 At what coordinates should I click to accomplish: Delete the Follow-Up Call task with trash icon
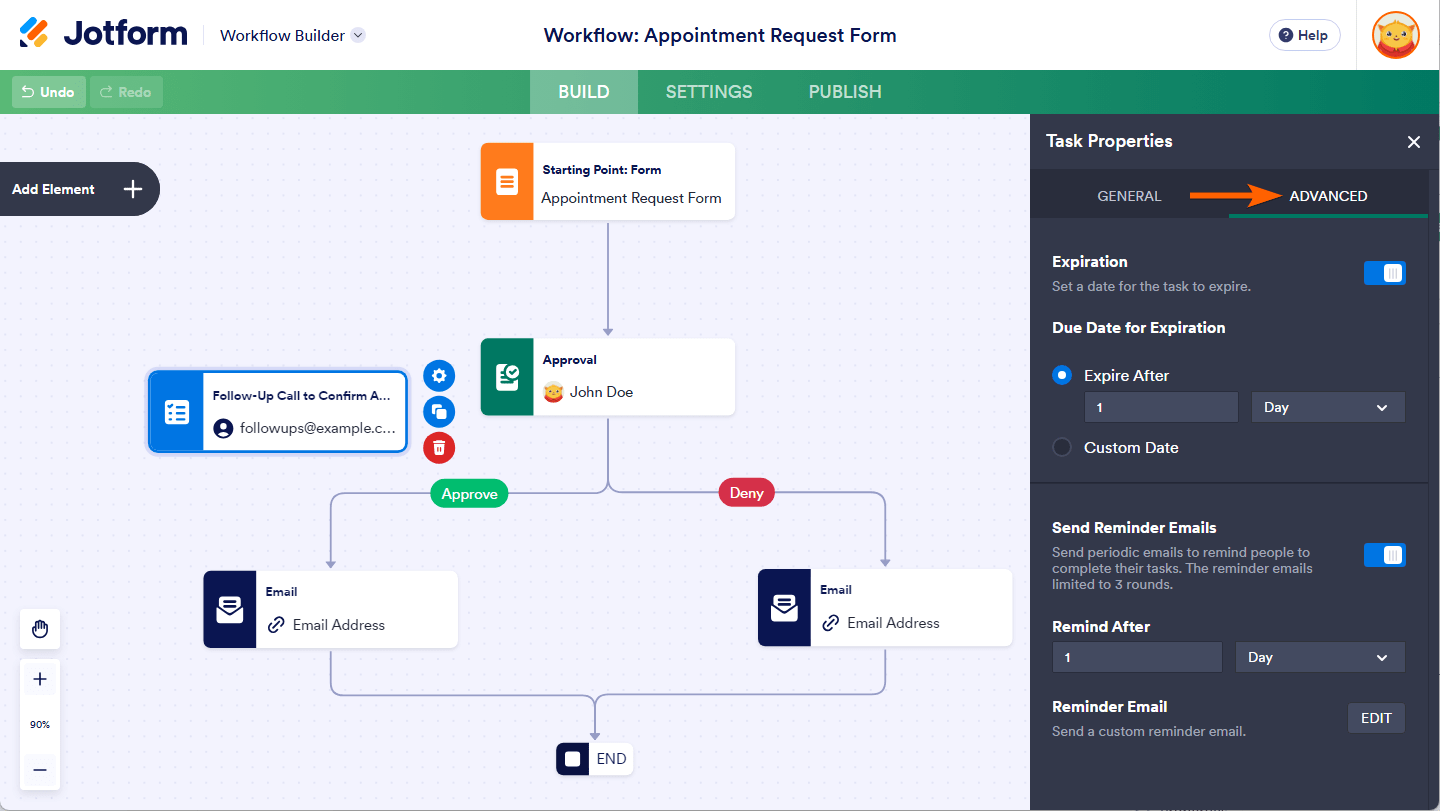(x=439, y=447)
